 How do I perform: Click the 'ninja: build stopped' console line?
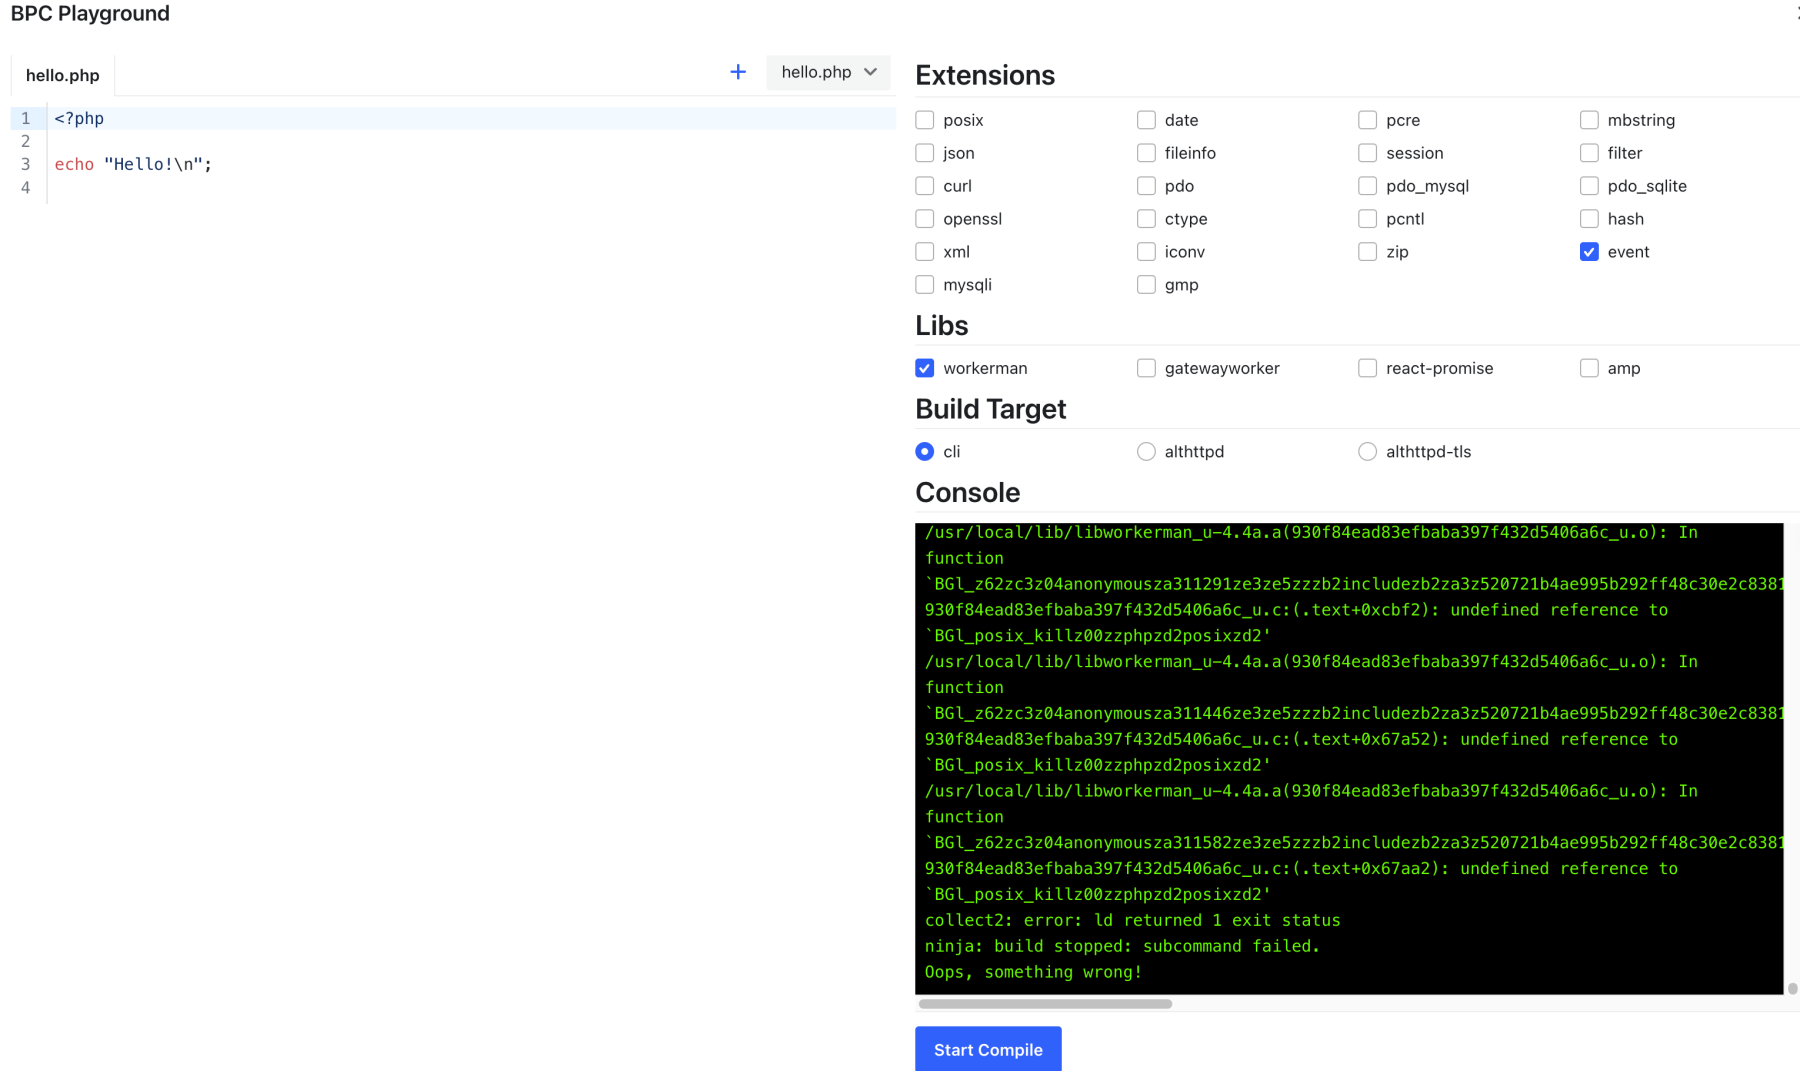tap(1122, 946)
